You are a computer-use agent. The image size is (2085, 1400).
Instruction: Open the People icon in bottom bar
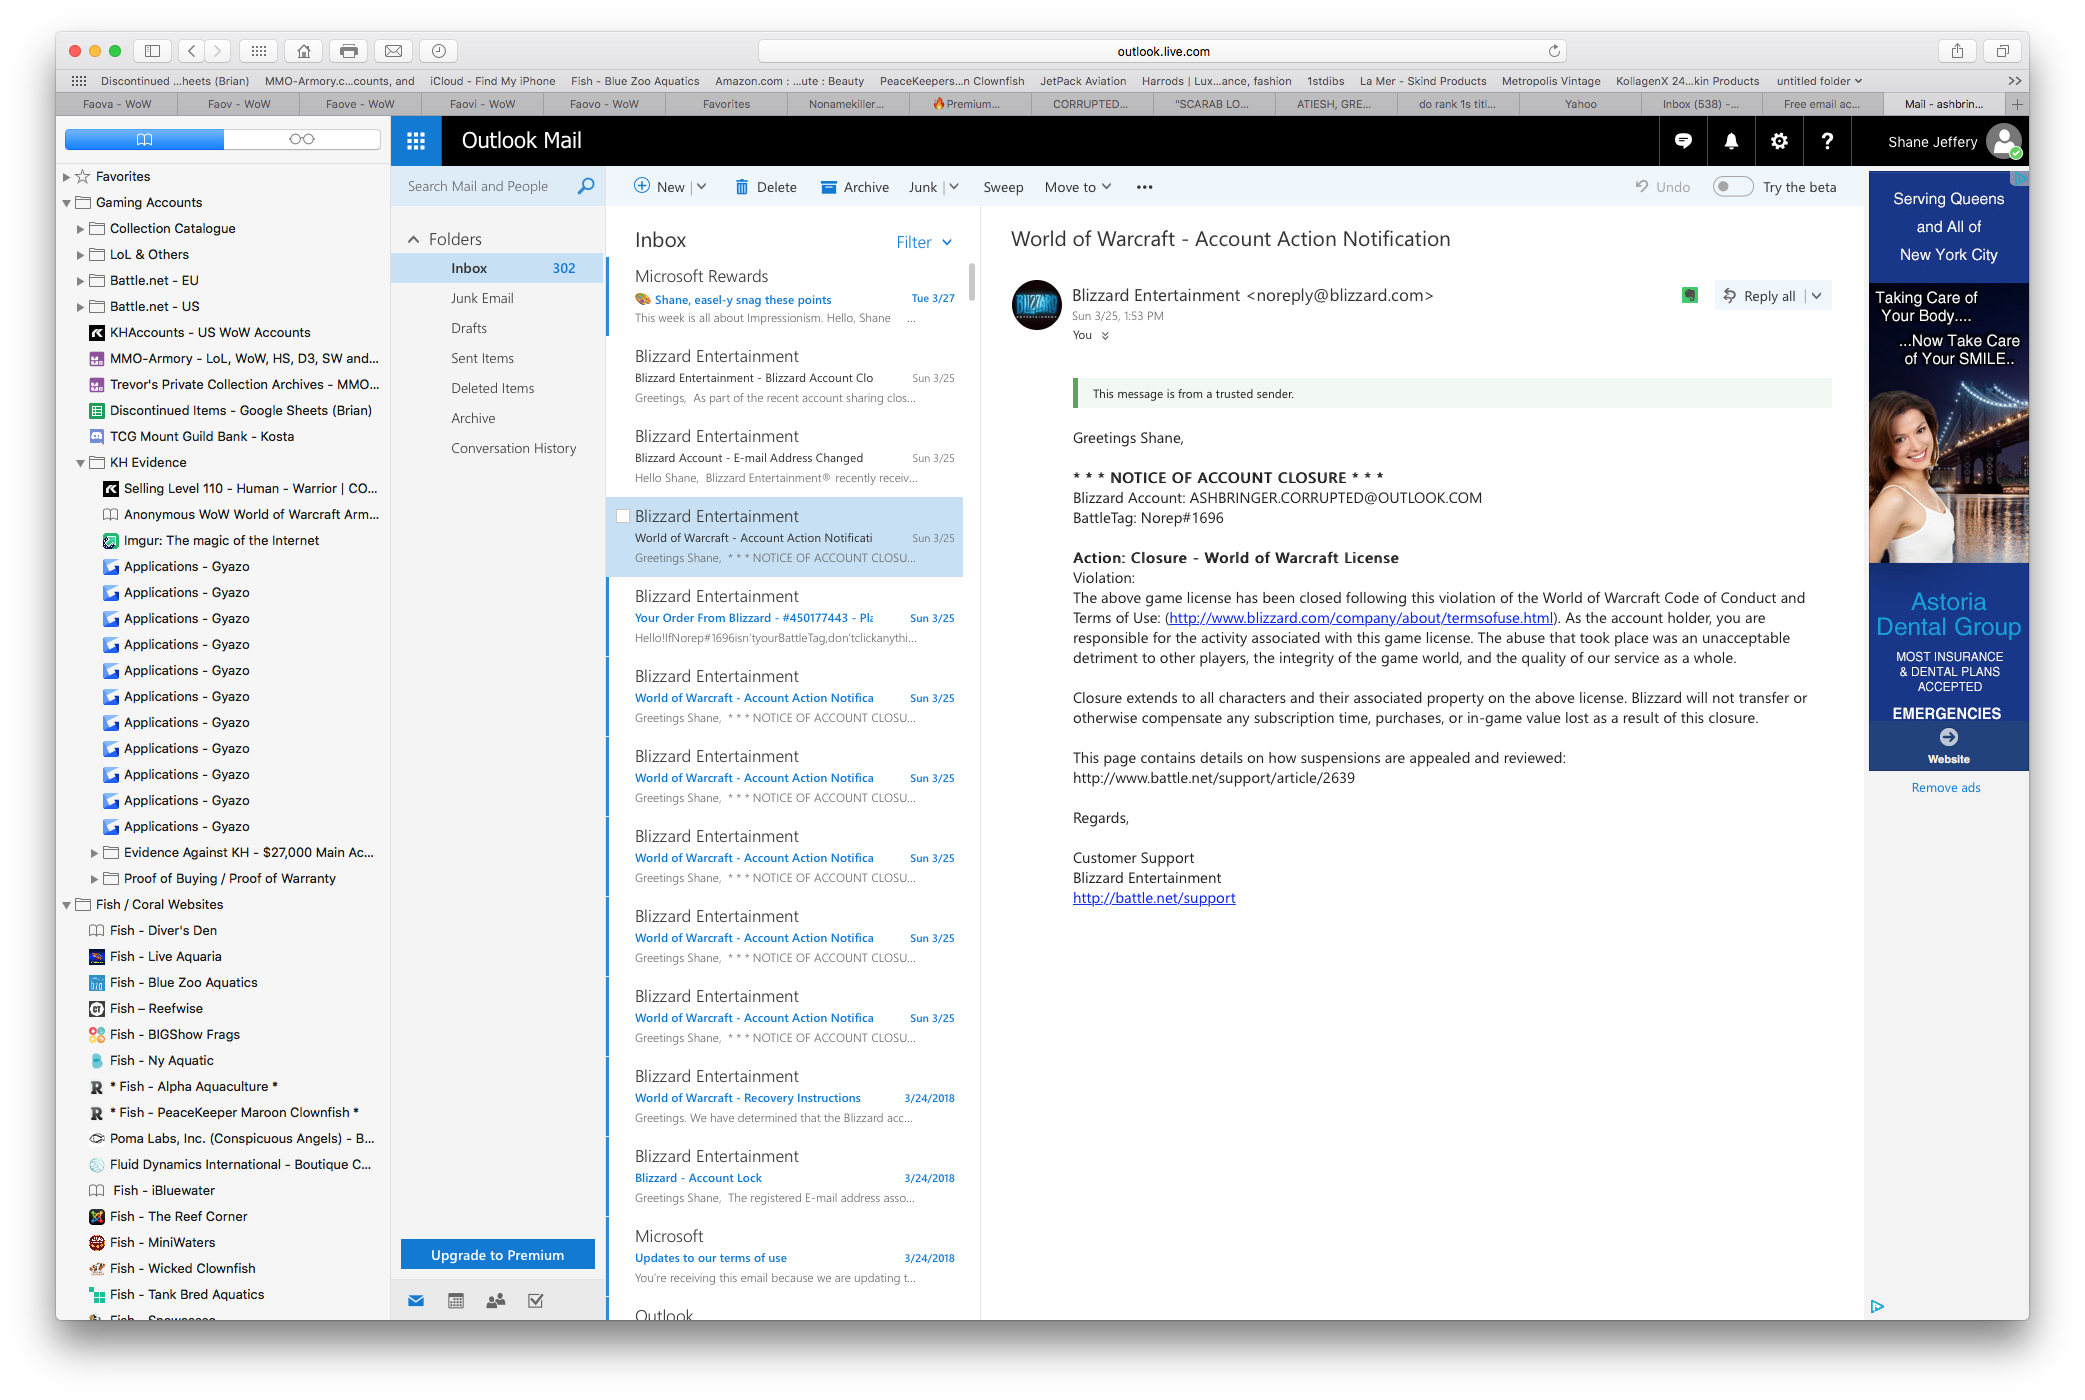tap(495, 1300)
